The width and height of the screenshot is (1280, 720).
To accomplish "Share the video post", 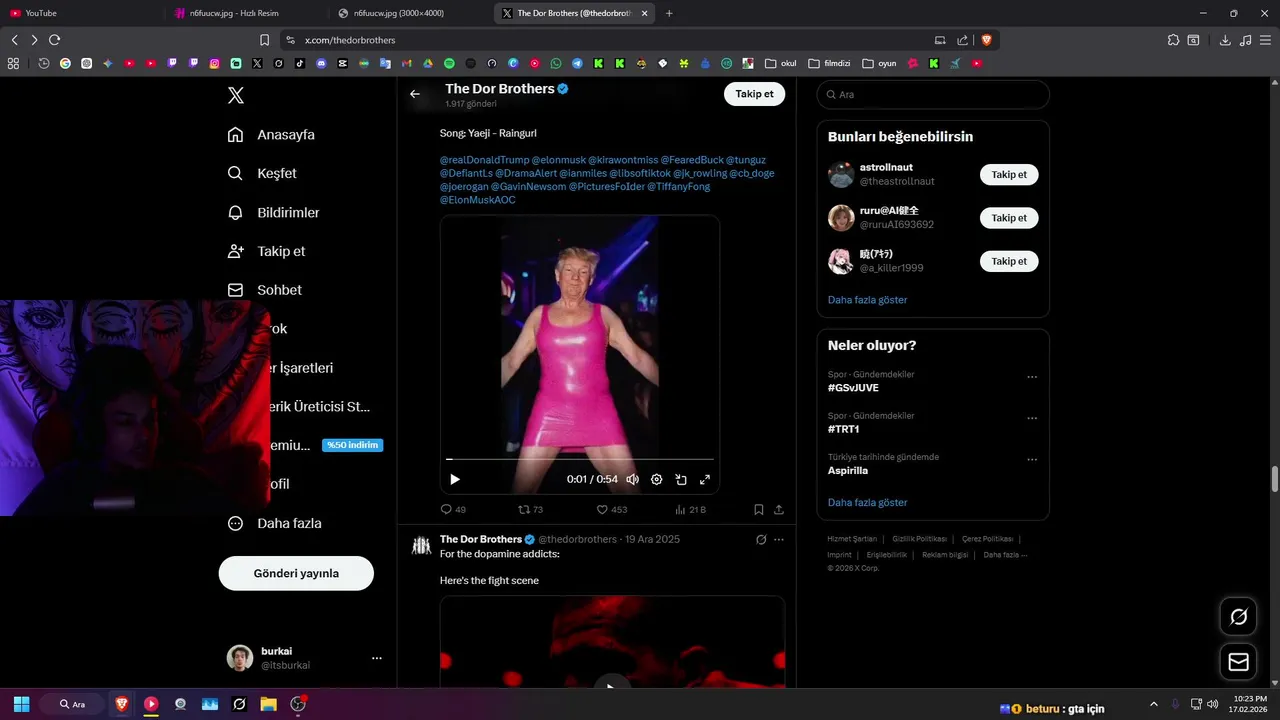I will click(779, 509).
